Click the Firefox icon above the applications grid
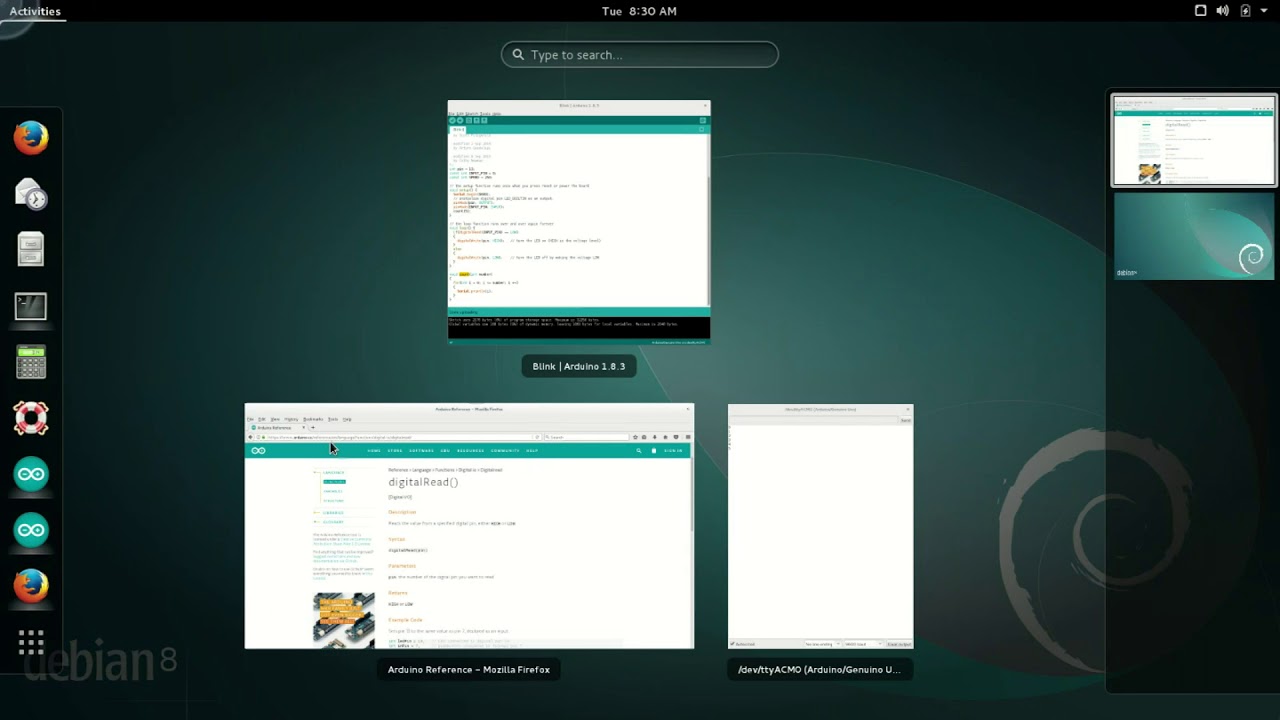Image resolution: width=1280 pixels, height=720 pixels. pos(31,586)
